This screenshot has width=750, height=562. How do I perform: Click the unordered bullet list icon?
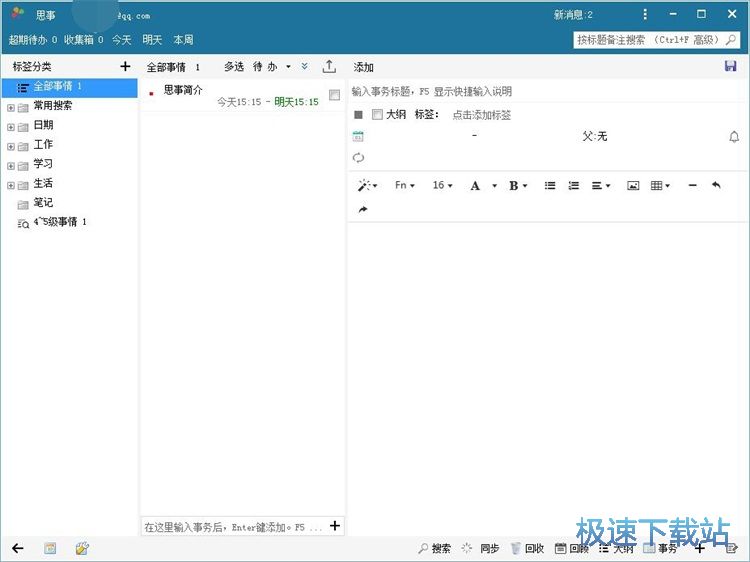(550, 185)
